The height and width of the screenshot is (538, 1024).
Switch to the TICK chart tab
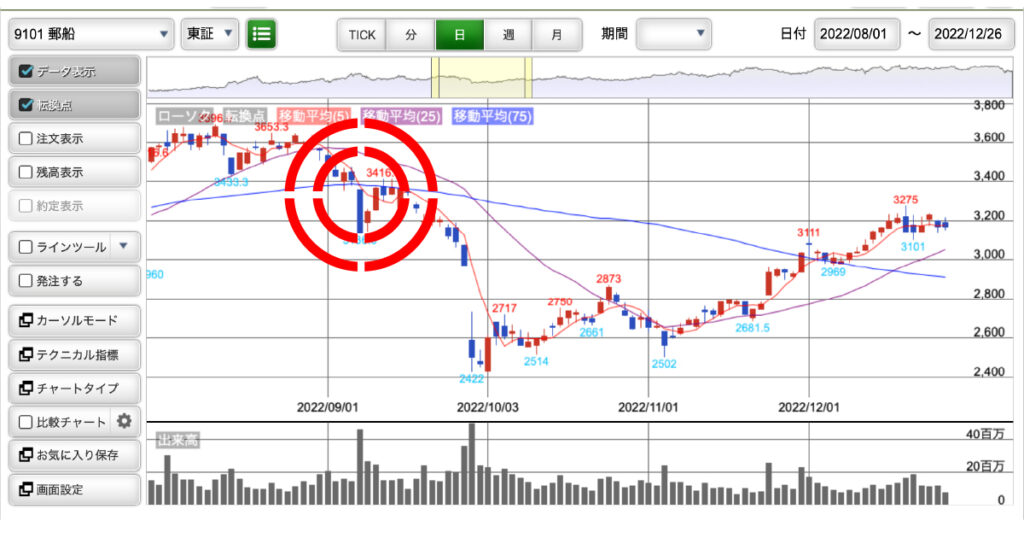362,35
